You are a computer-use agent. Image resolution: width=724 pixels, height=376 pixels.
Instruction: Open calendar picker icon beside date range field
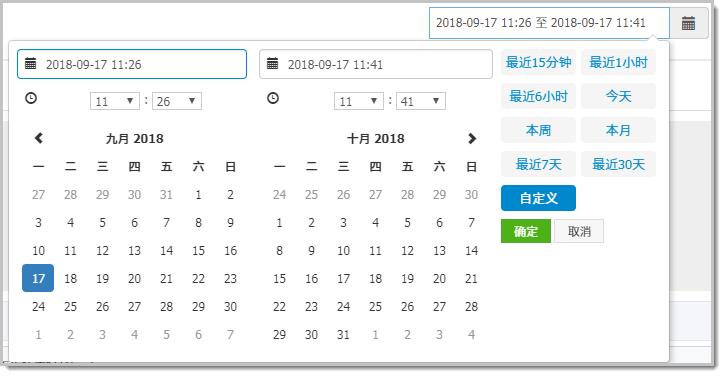pos(688,23)
